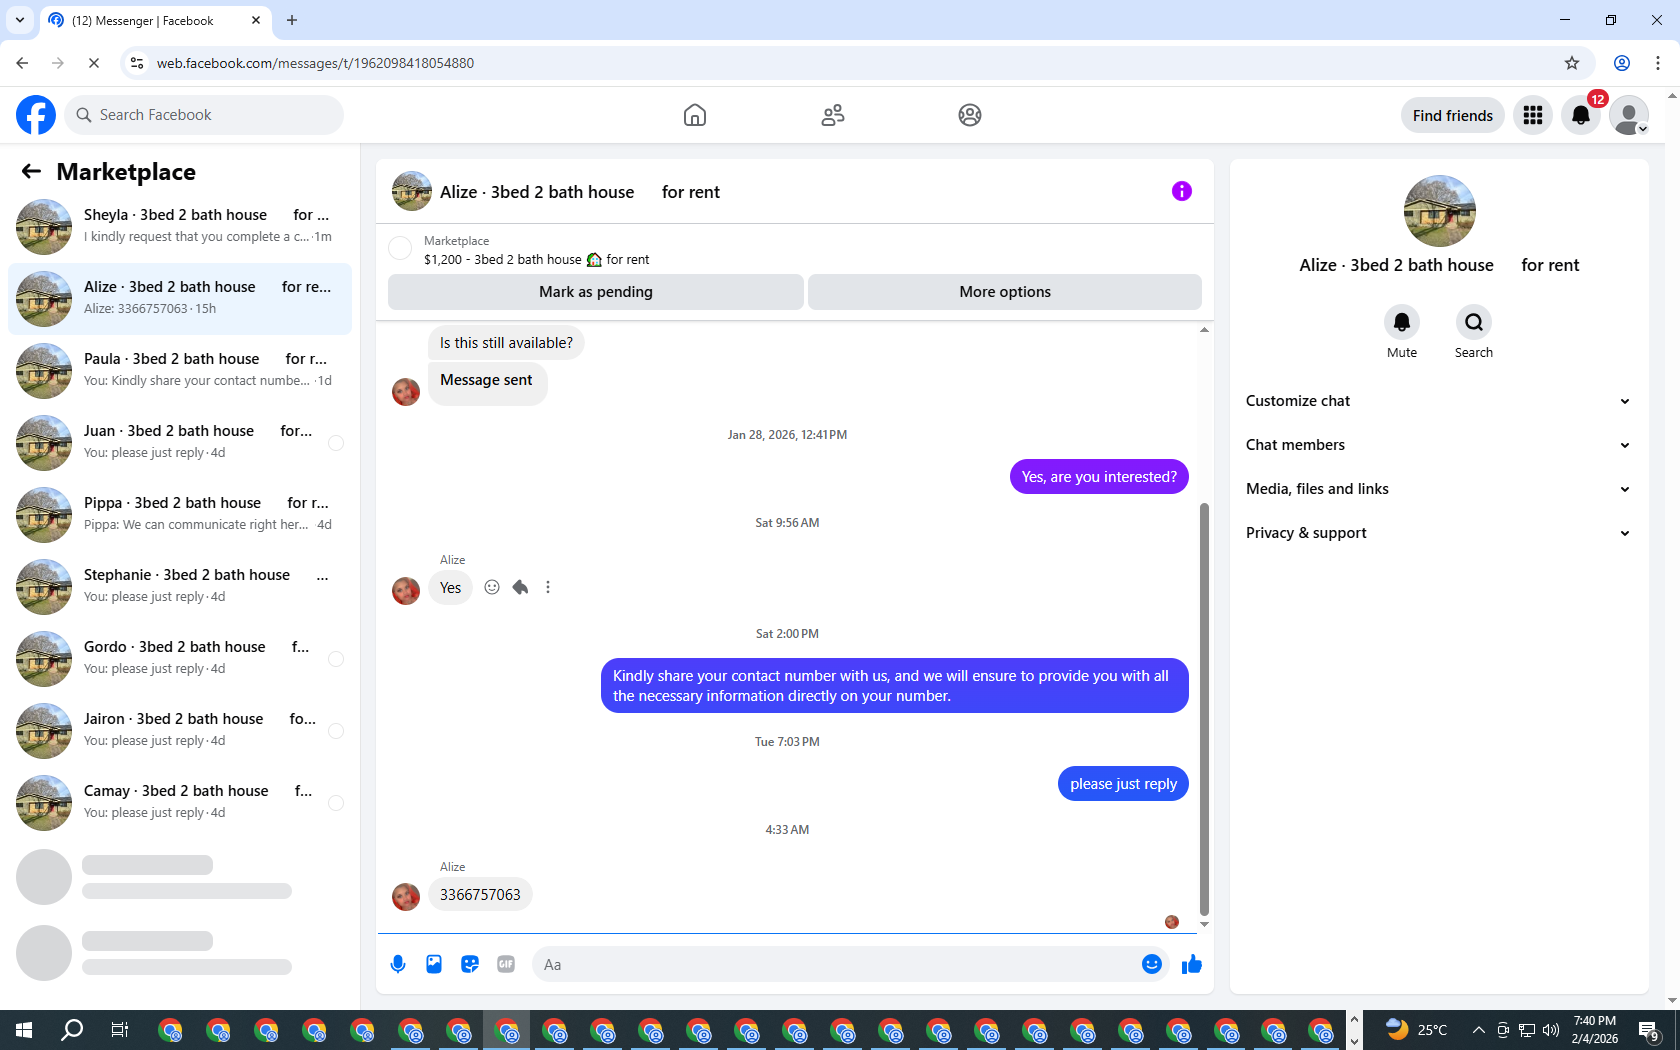Click chat scrollbar down arrow
1680x1050 pixels.
tap(1204, 924)
